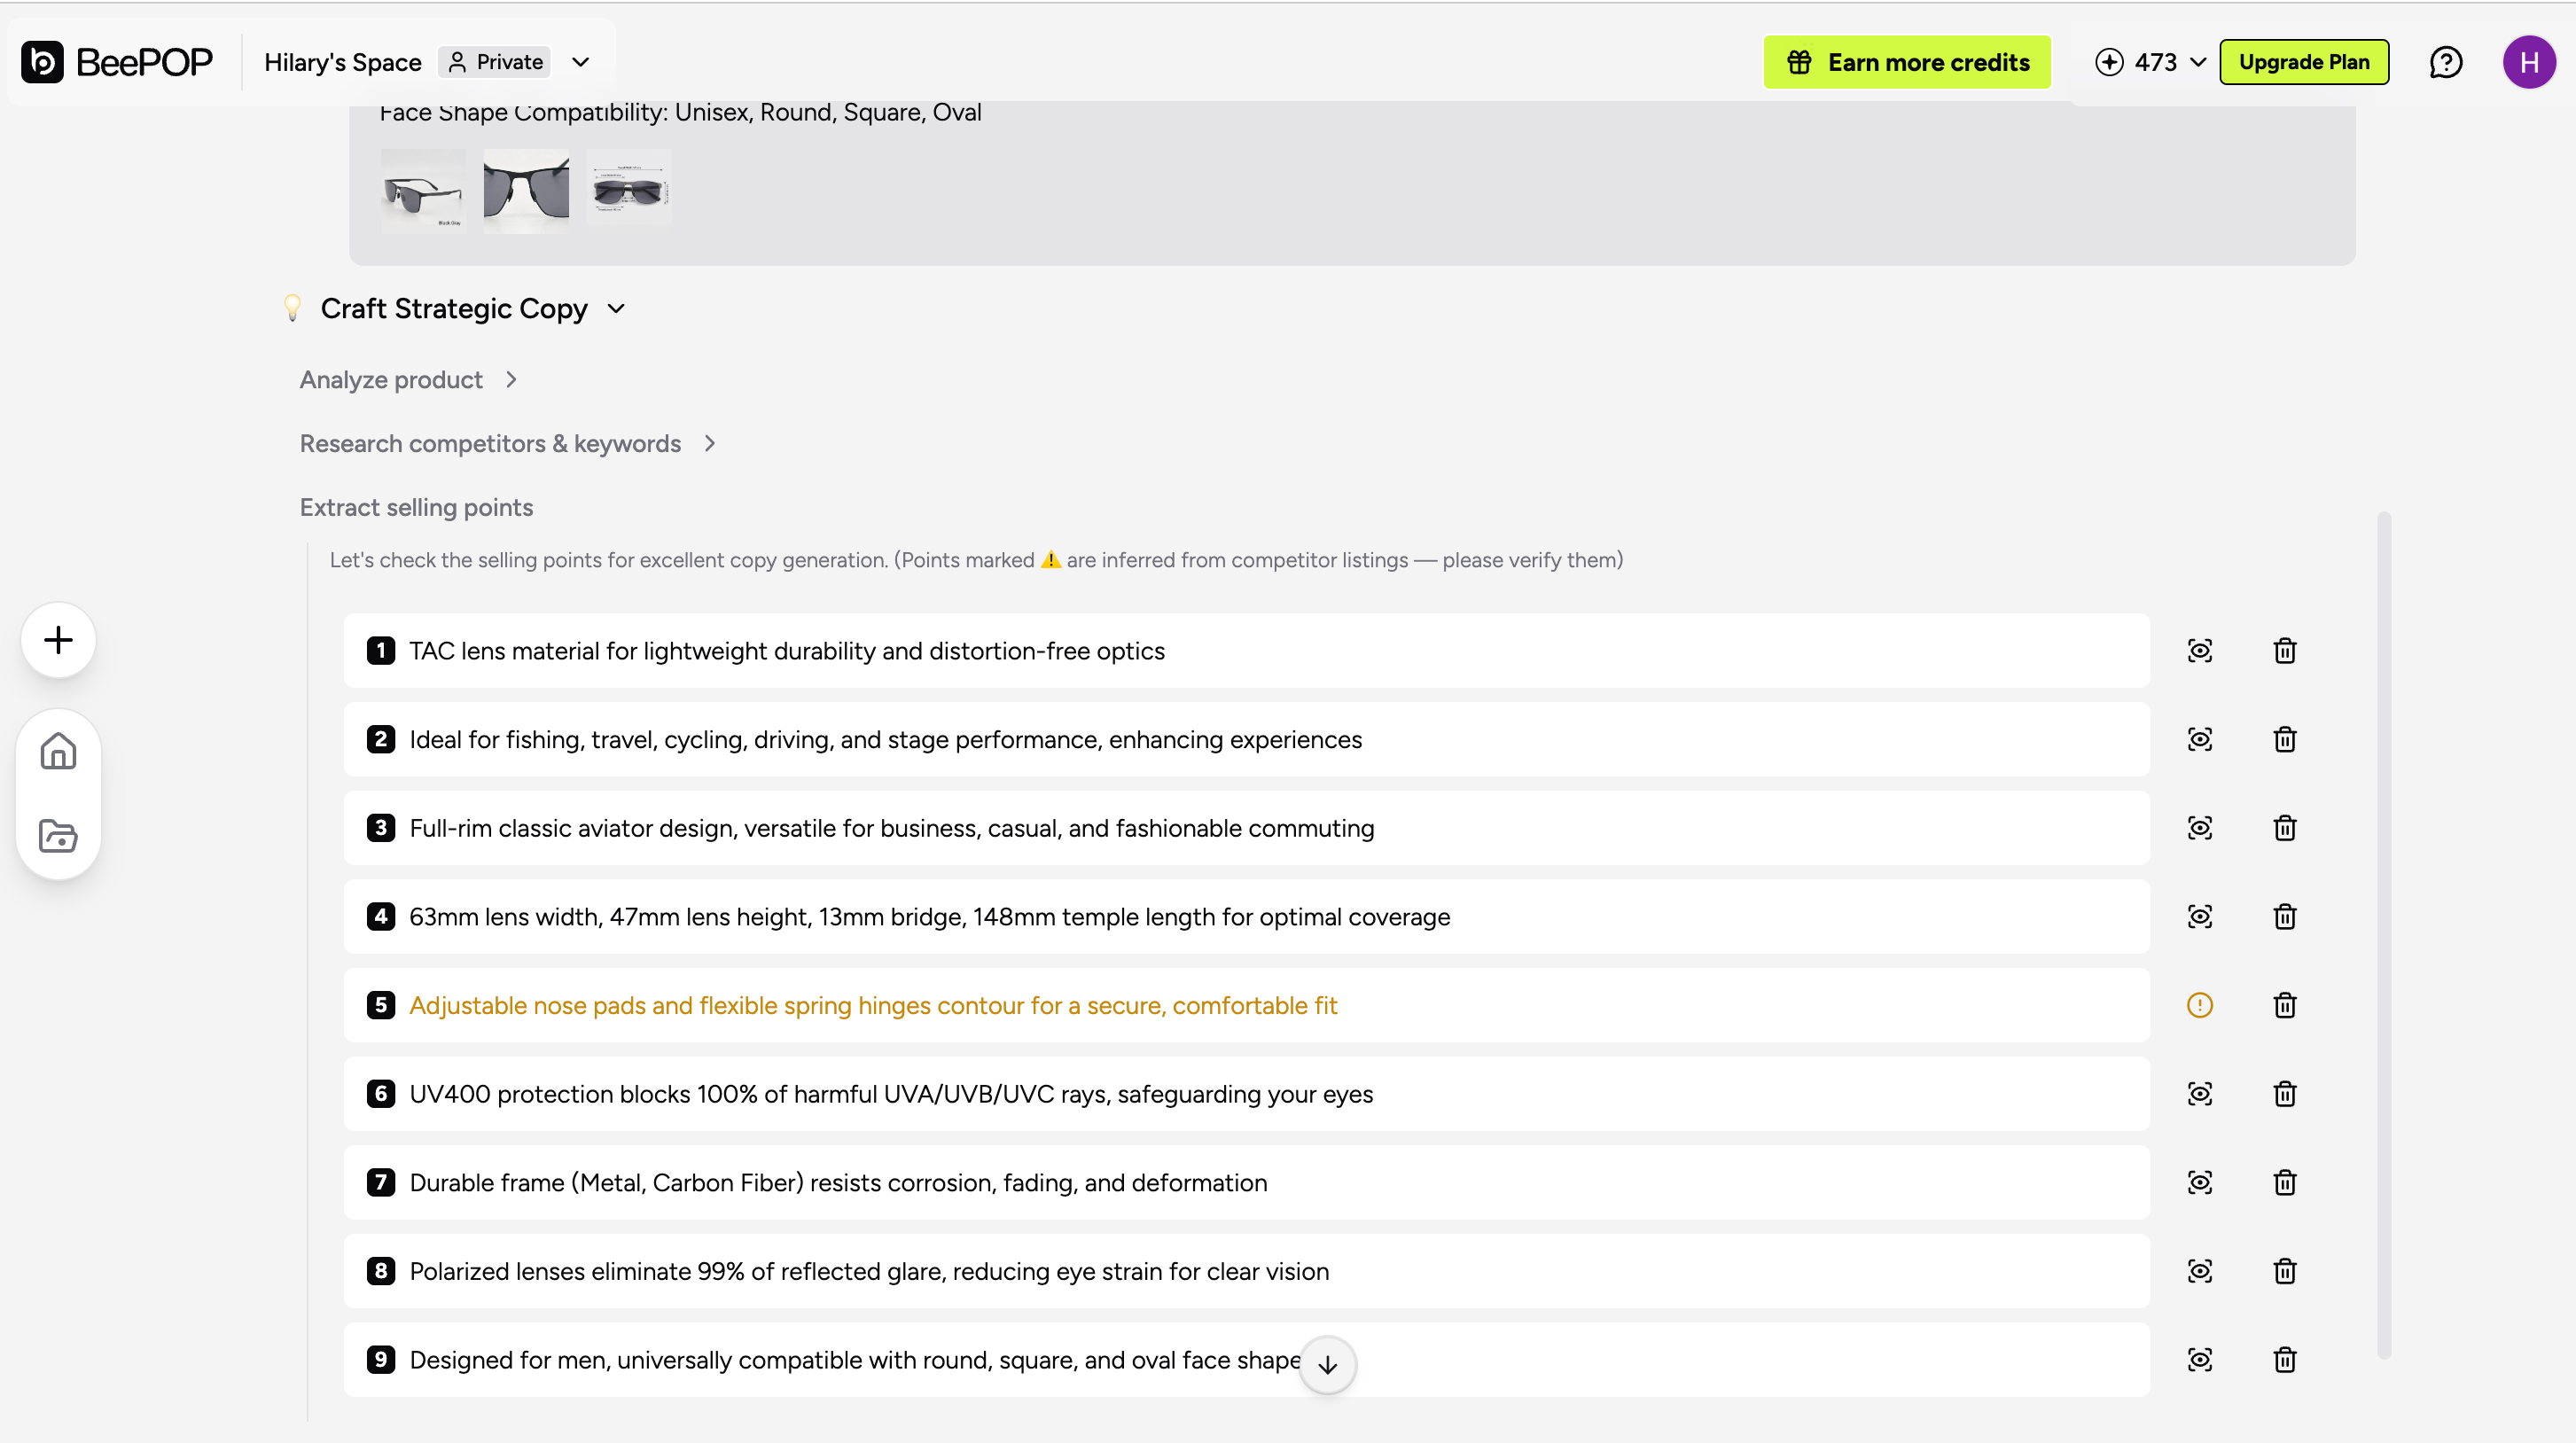Click the Private visibility badge
Screen dimensions: 2576x1443
494,62
